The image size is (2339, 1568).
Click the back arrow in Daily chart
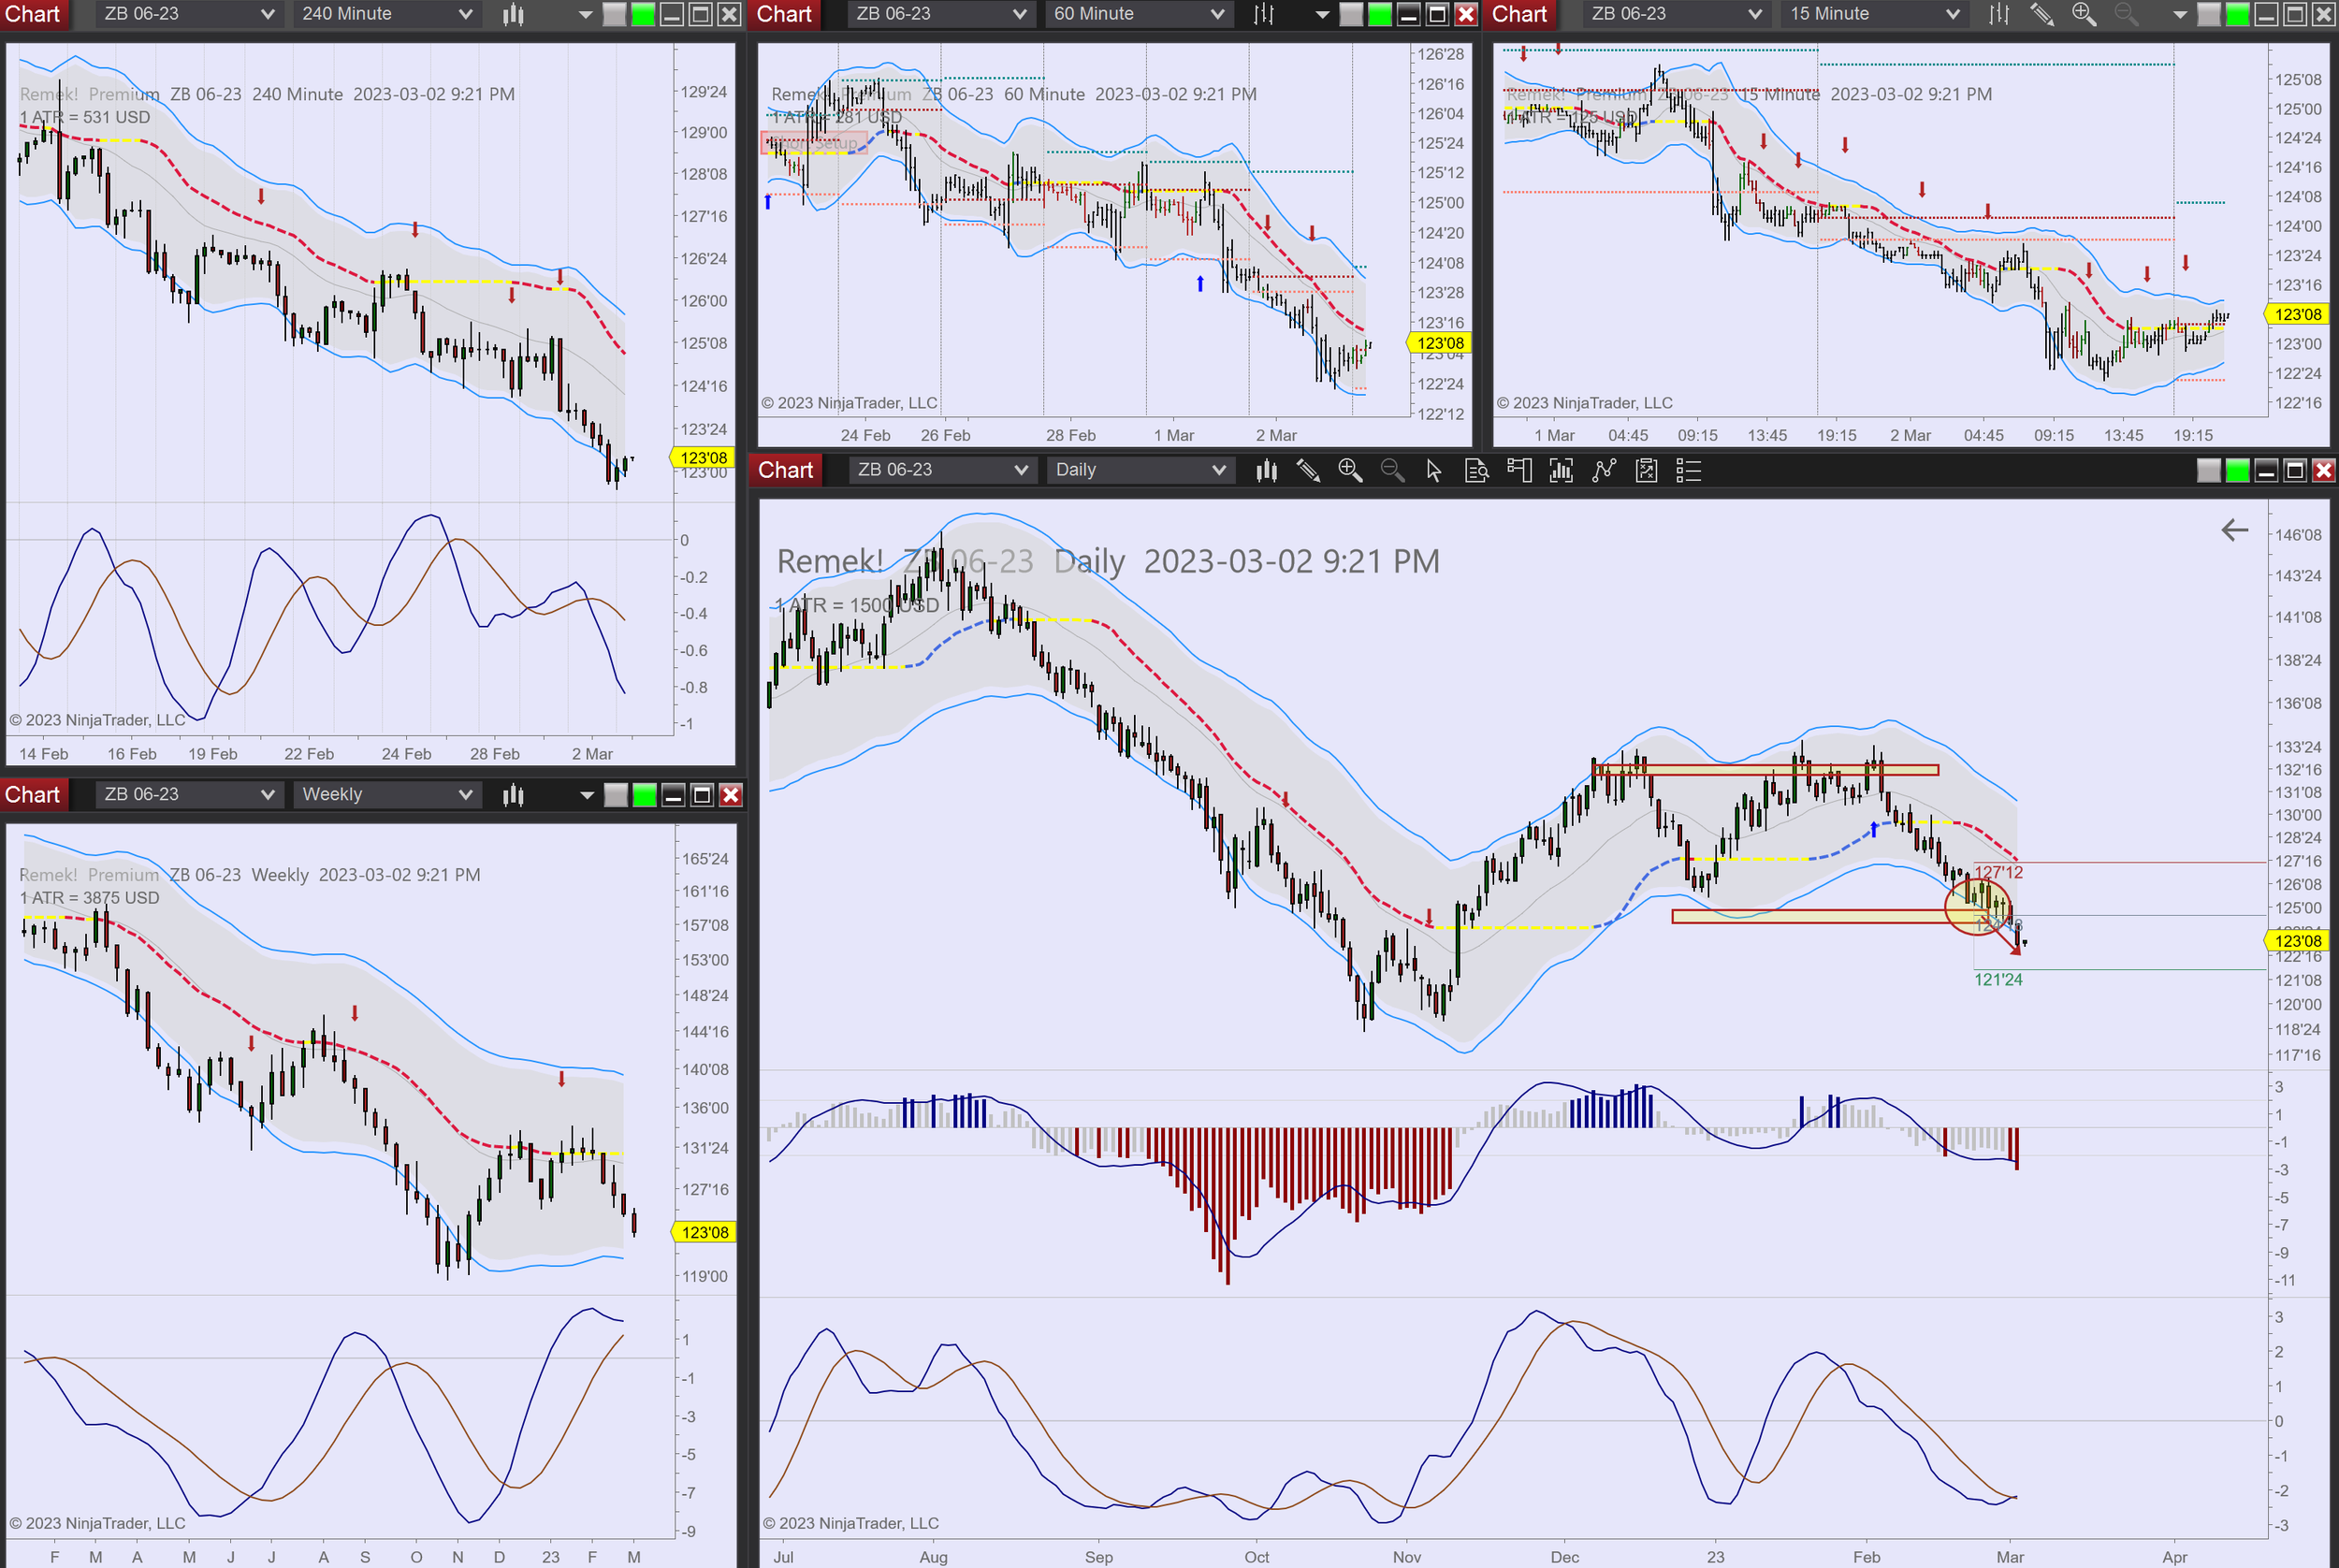click(2234, 530)
